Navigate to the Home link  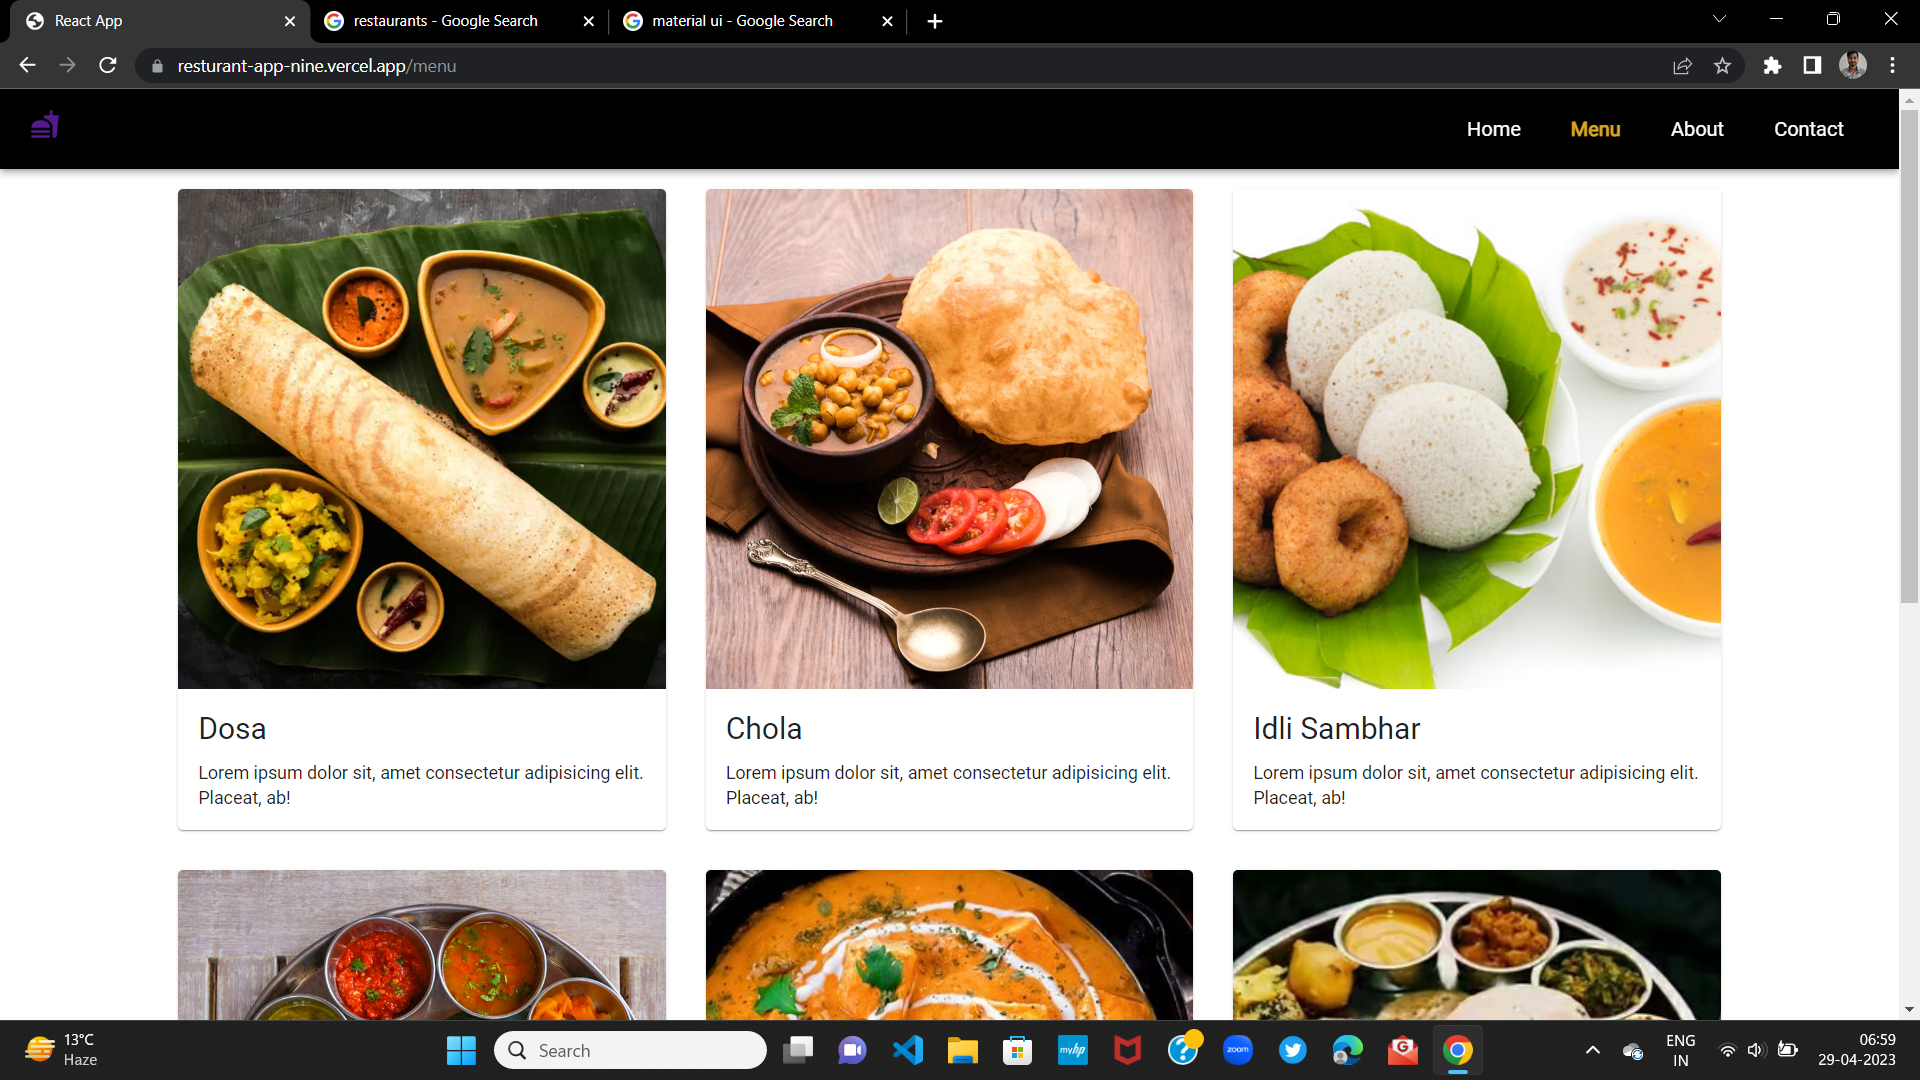coord(1493,129)
